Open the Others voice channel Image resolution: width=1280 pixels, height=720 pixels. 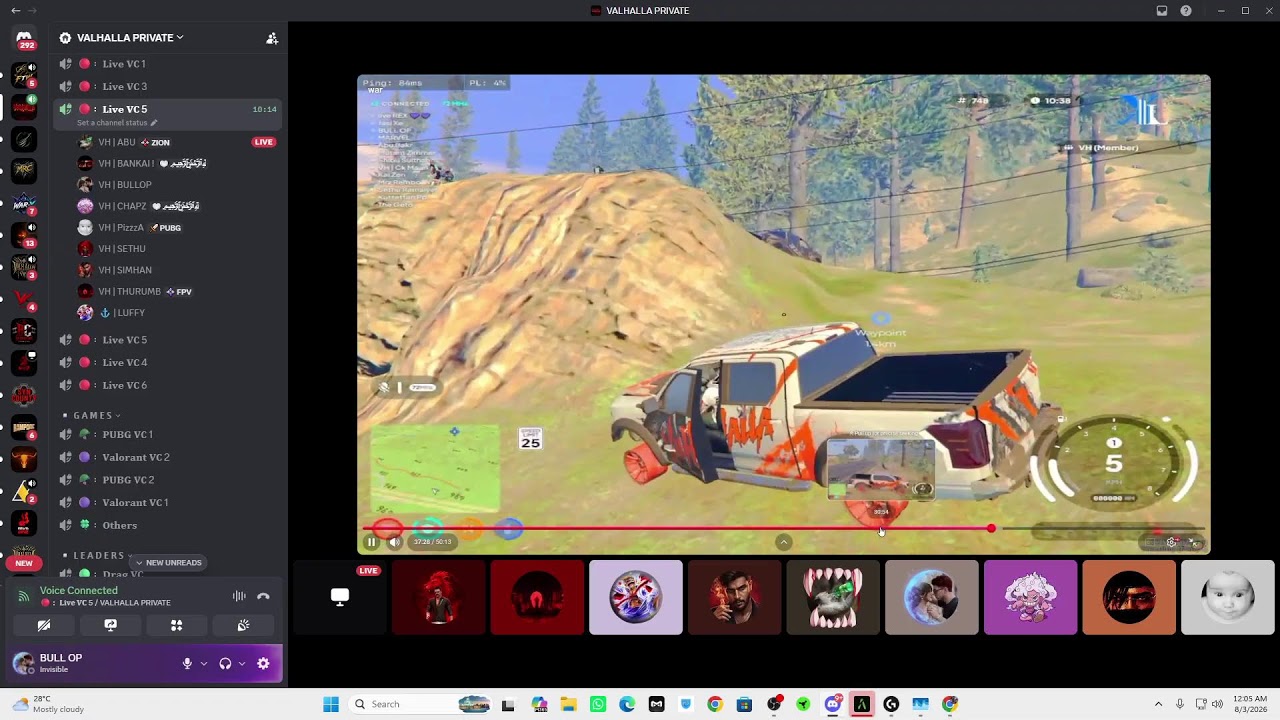(168, 526)
